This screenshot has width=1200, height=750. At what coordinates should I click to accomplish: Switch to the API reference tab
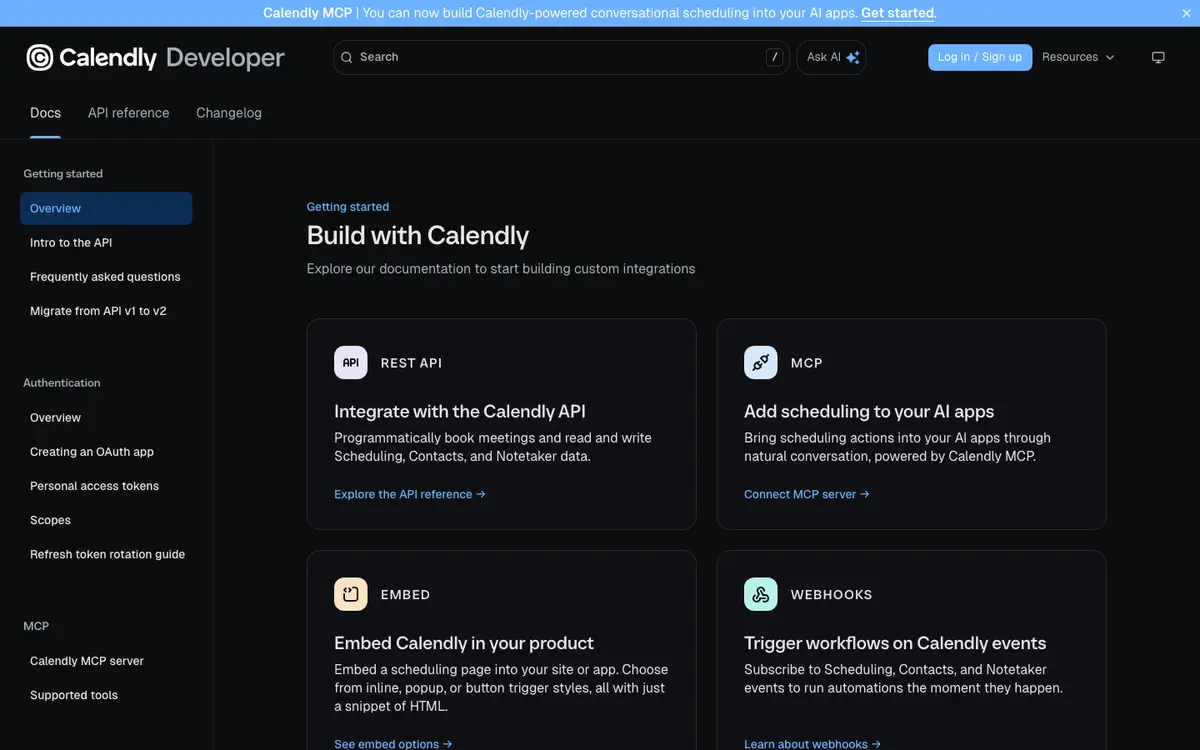(x=128, y=113)
